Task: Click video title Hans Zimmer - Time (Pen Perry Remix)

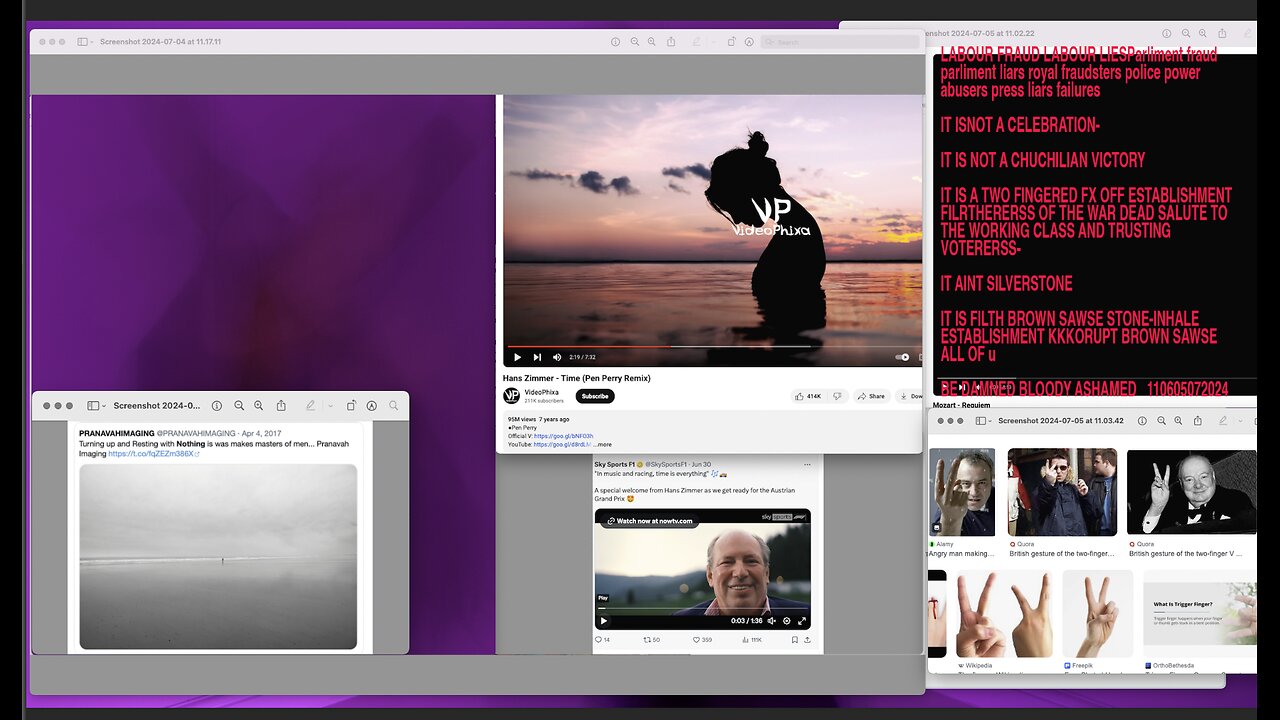Action: (576, 378)
